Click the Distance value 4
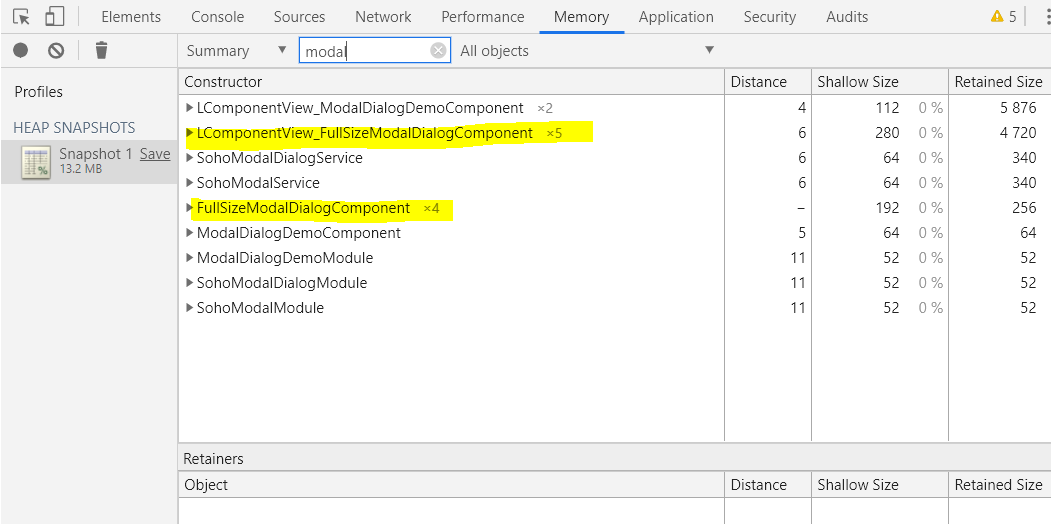 pos(802,108)
